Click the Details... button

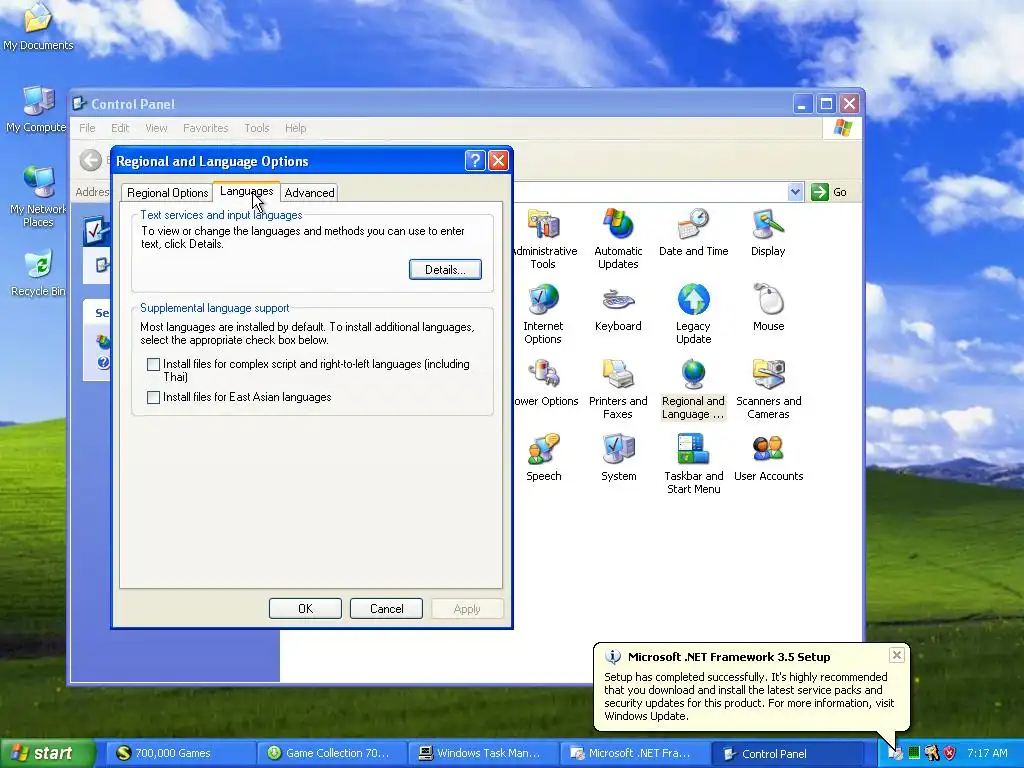445,270
